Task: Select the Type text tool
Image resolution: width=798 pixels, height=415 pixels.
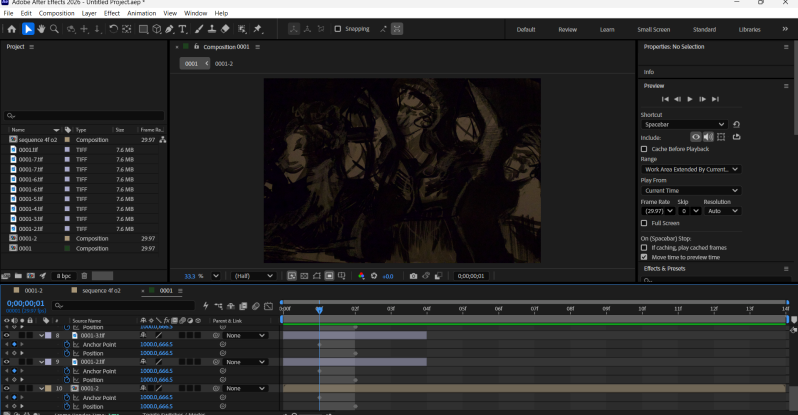Action: point(182,29)
